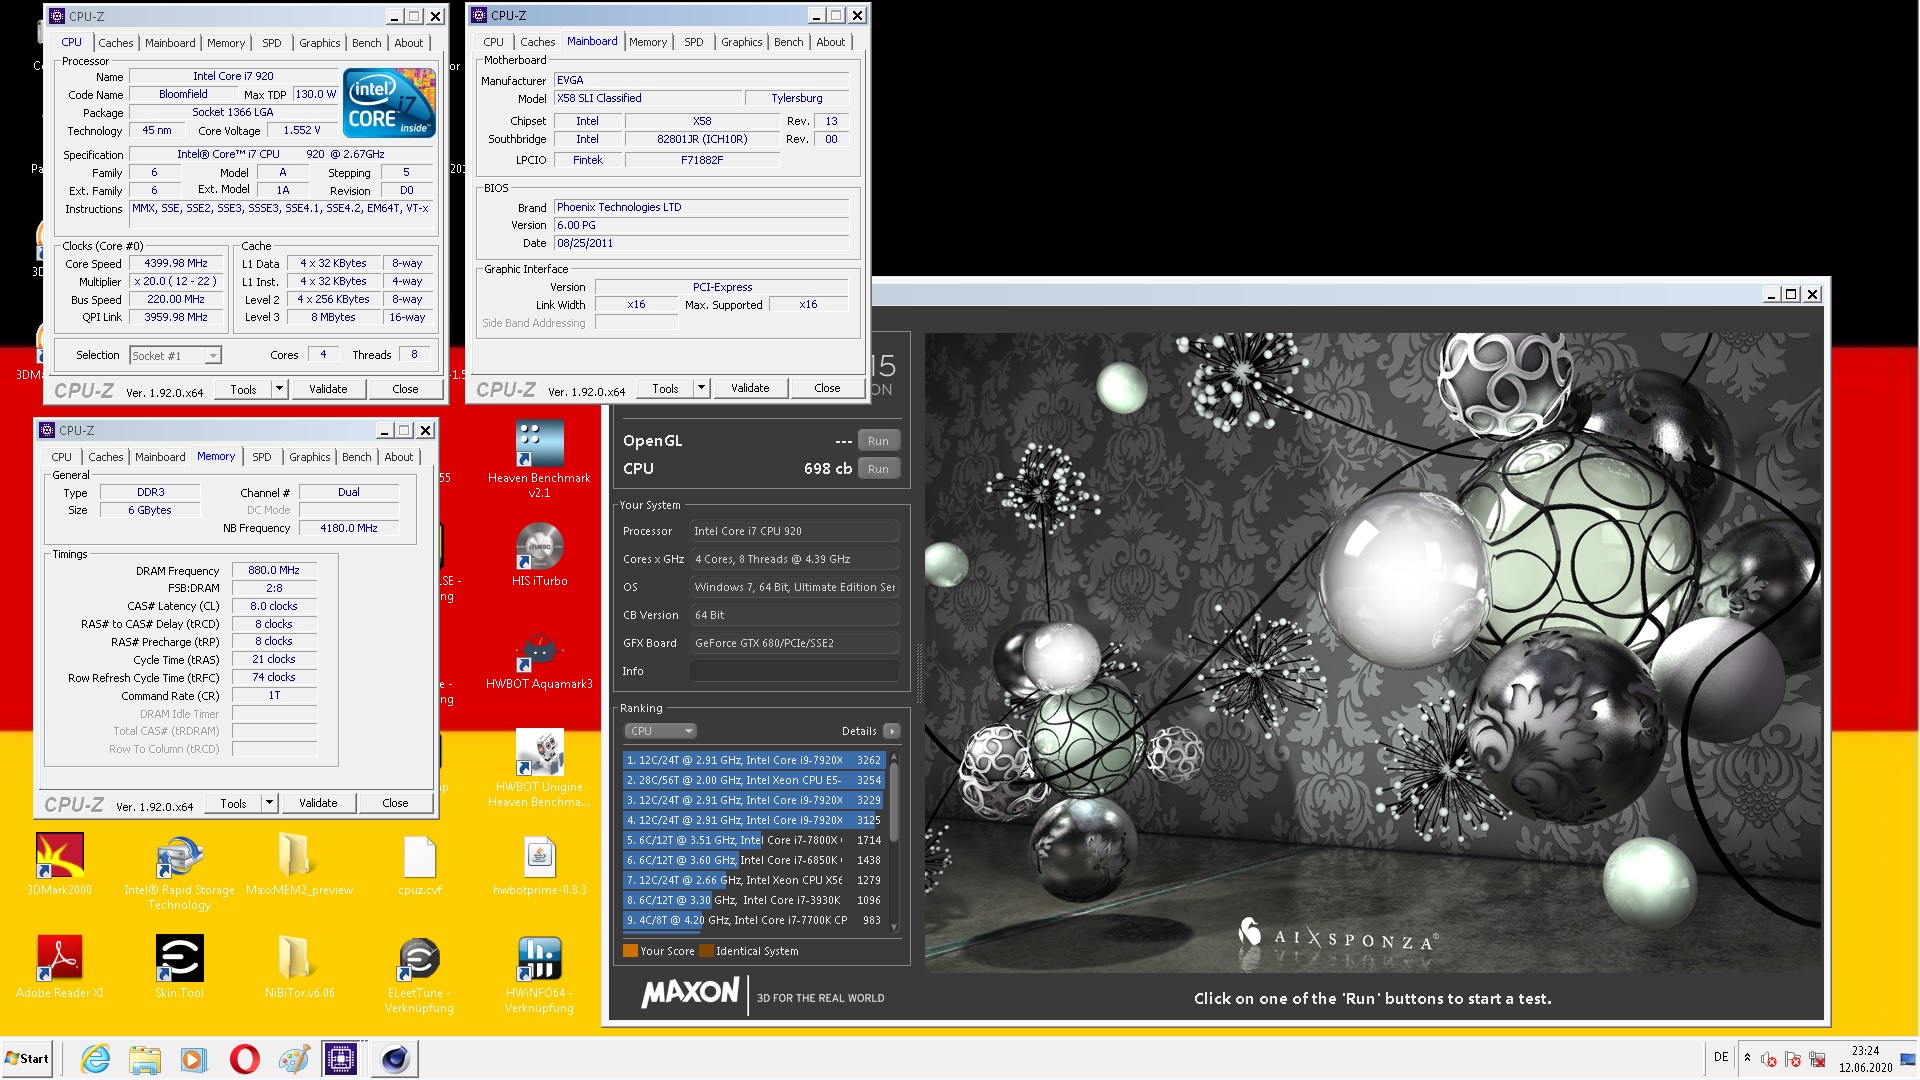Launch the HWiNFO64 shortcut

coord(539,975)
